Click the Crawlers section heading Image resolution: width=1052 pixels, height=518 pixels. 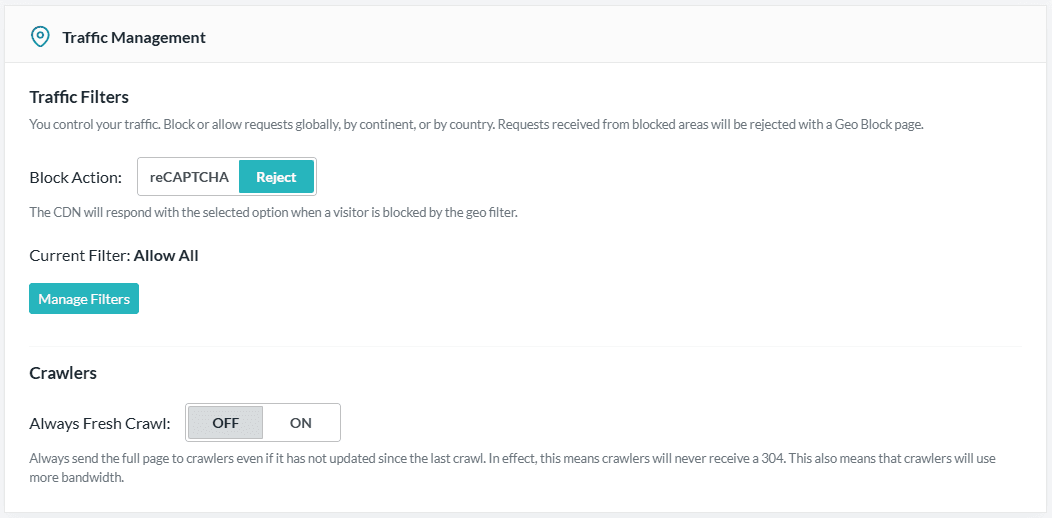tap(63, 374)
